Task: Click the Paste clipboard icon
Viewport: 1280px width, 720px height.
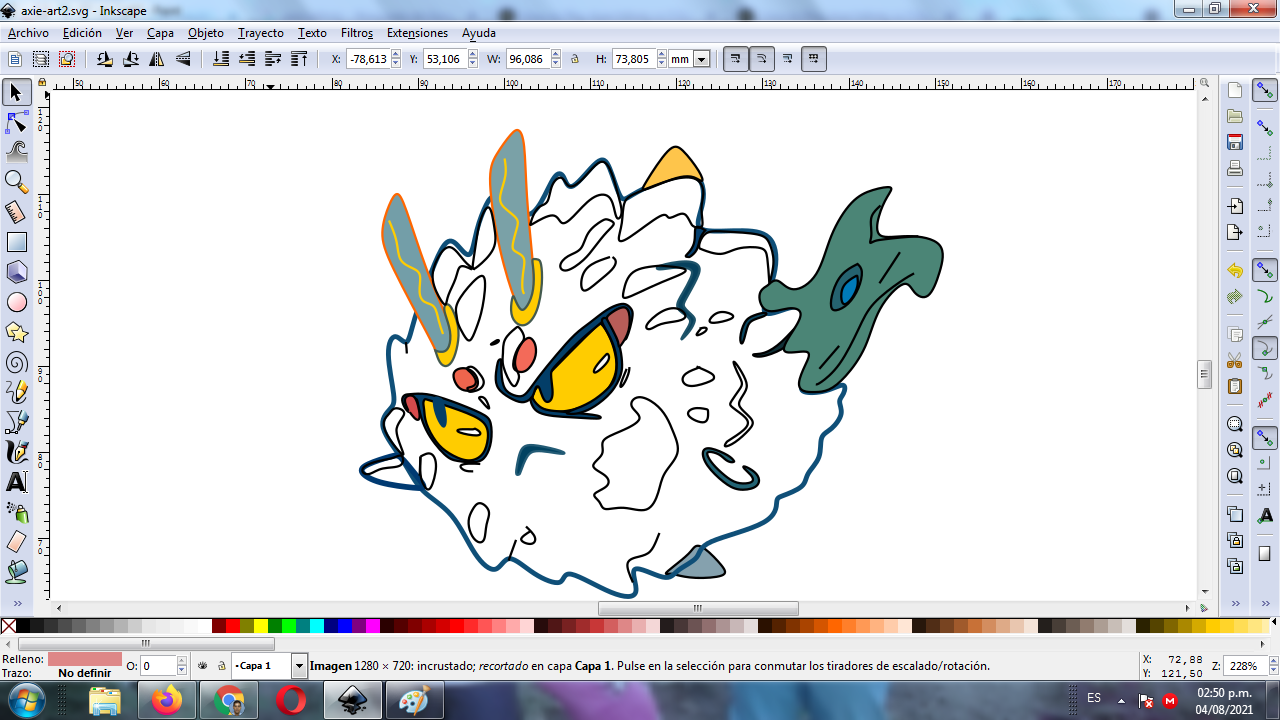Action: click(x=1235, y=386)
